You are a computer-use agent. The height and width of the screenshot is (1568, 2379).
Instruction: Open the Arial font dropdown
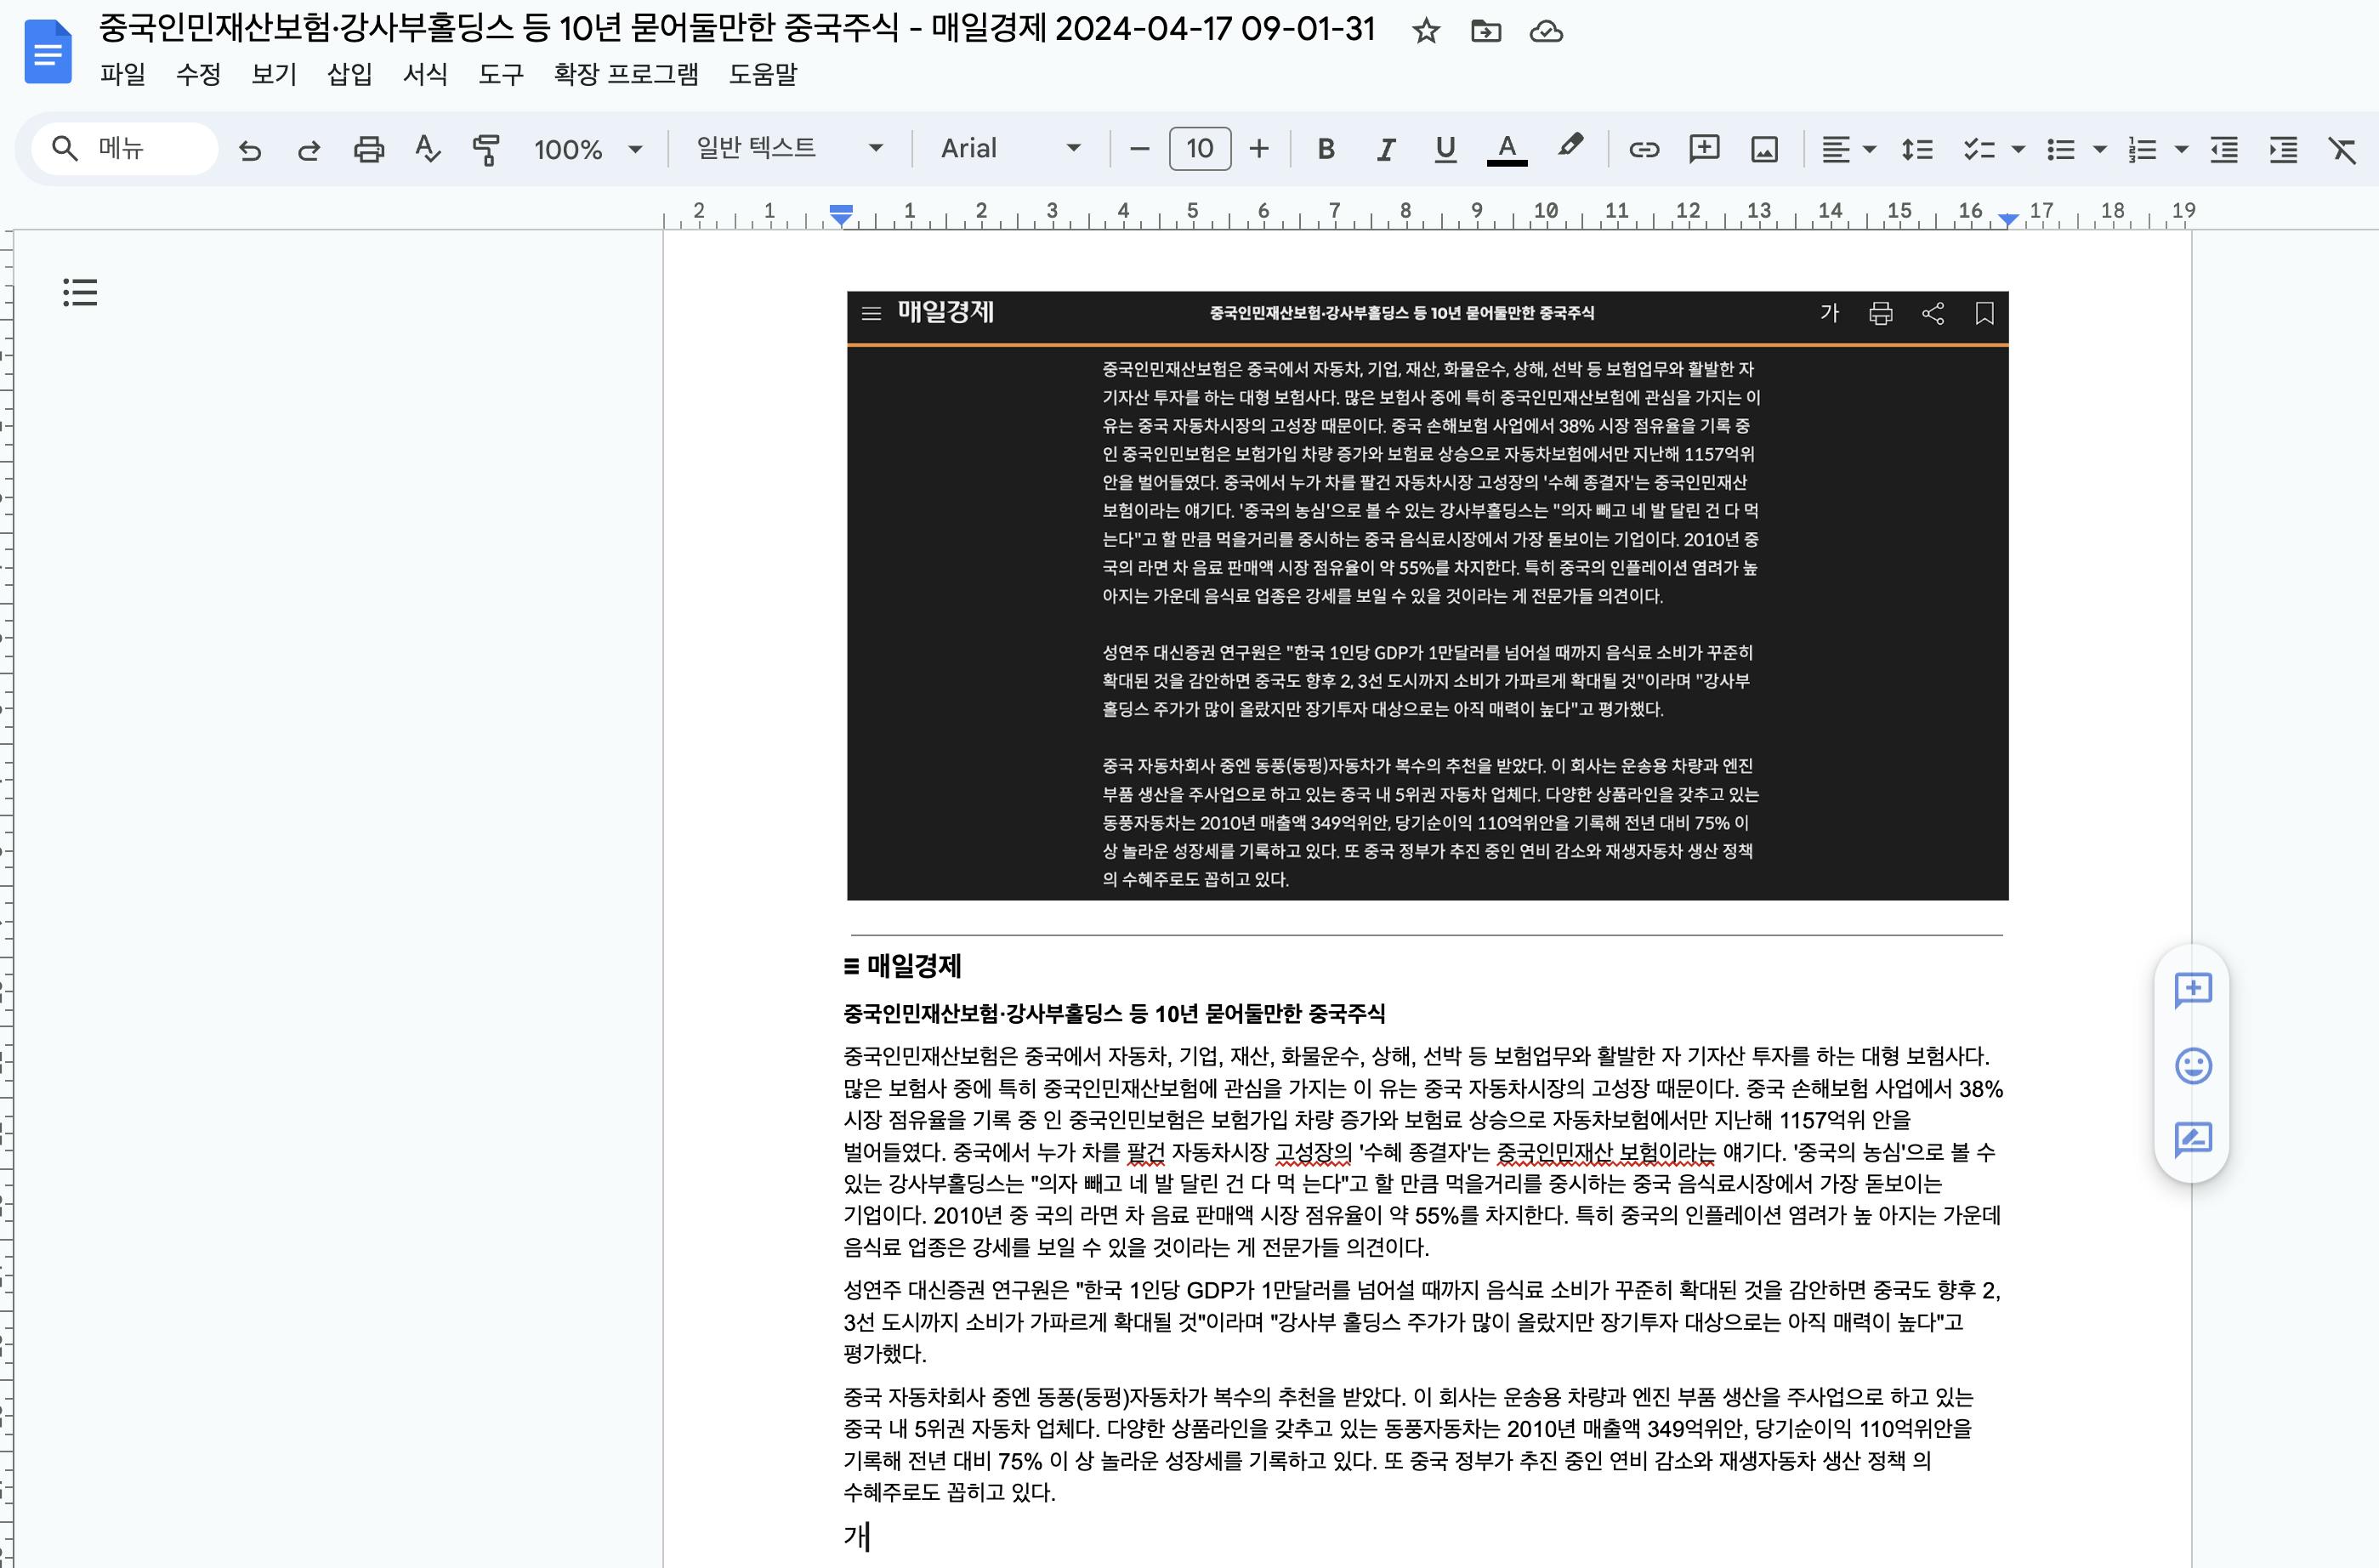[1010, 149]
